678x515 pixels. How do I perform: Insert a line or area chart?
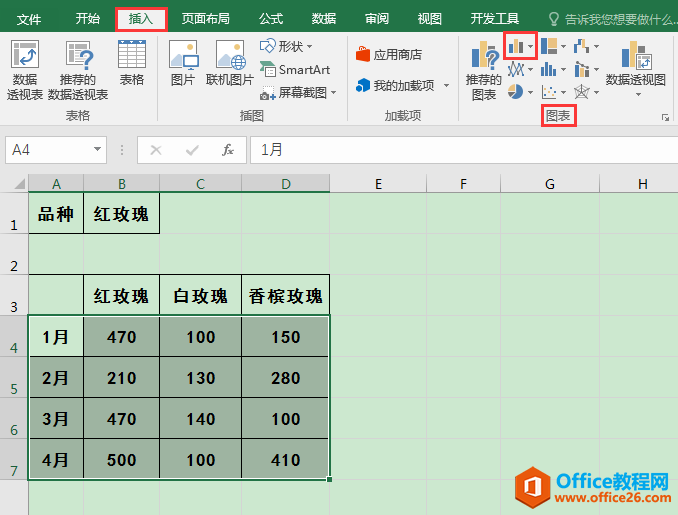pos(520,69)
